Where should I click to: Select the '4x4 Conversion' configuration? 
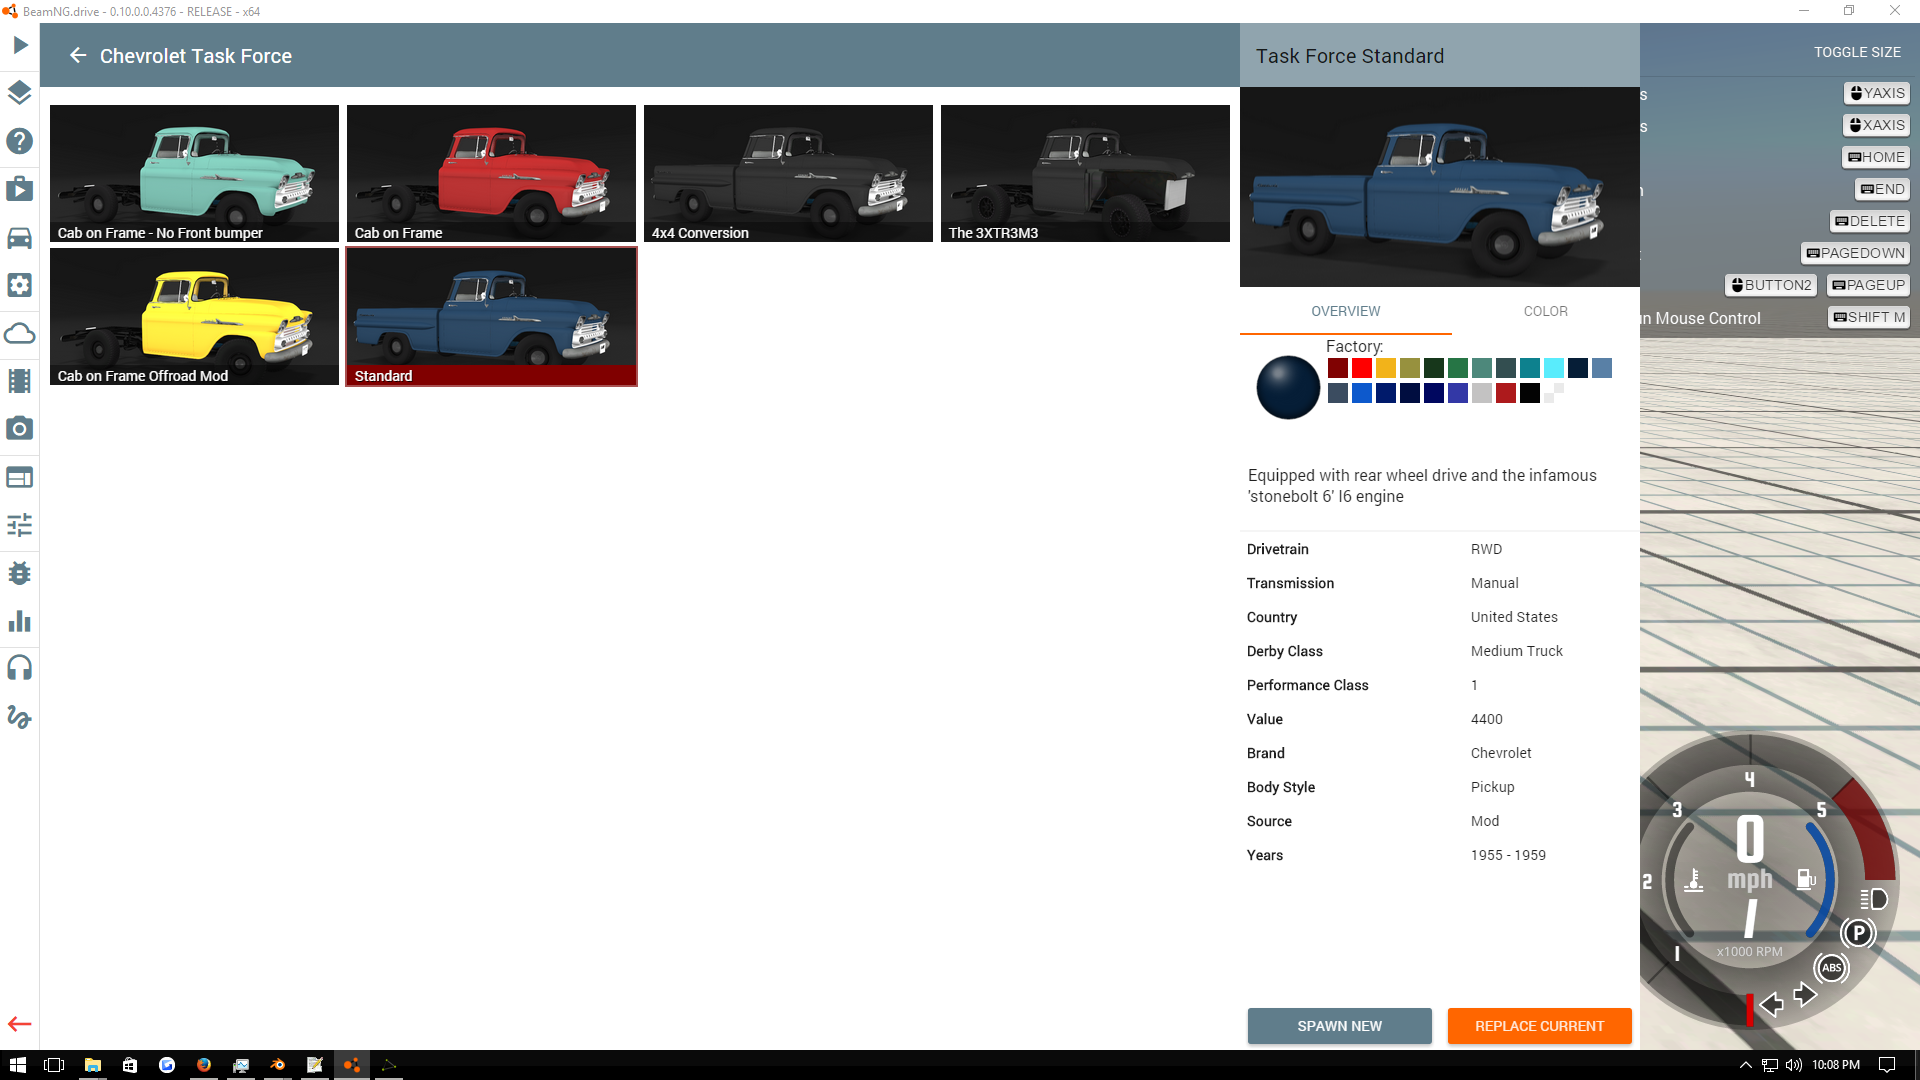coord(788,173)
